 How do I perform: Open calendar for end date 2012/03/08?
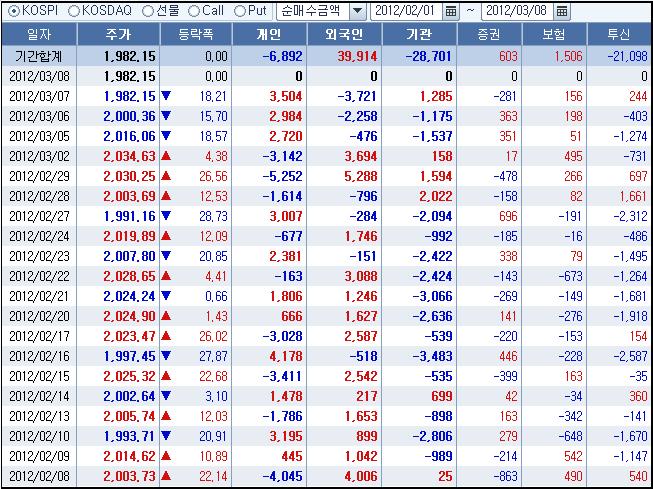562,11
